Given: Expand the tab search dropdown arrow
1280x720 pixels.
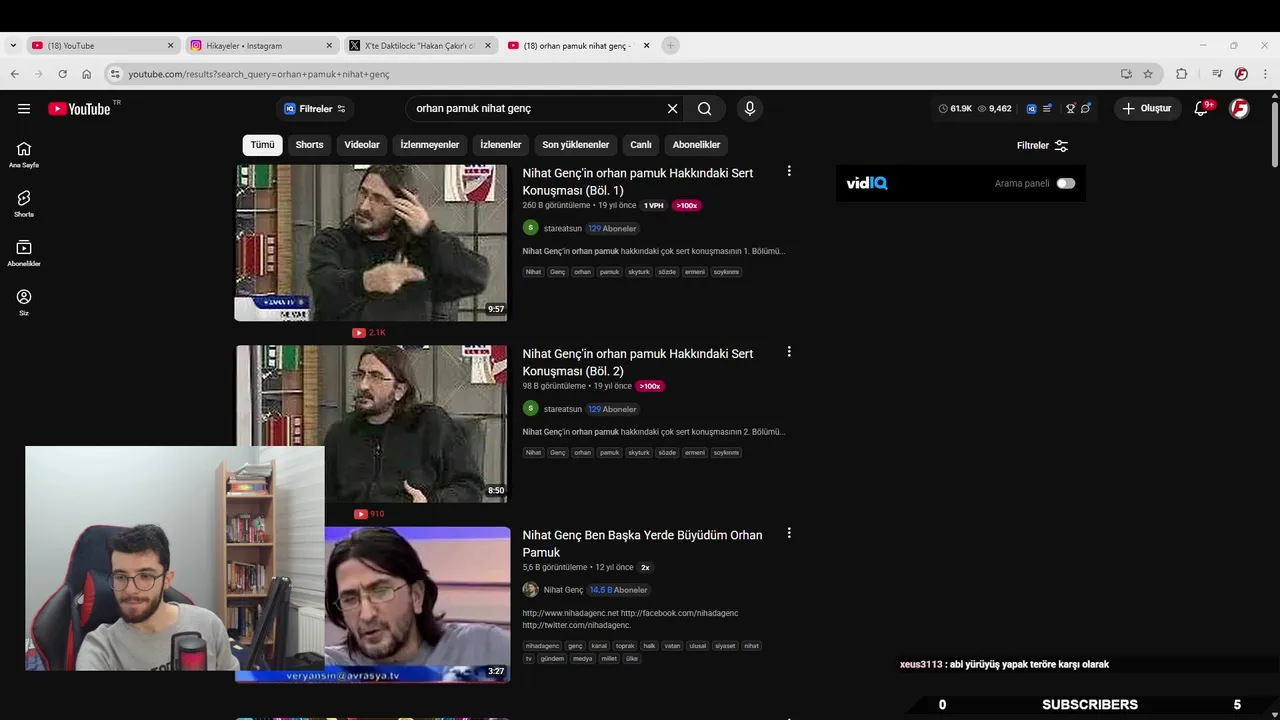Looking at the screenshot, I should [x=13, y=45].
